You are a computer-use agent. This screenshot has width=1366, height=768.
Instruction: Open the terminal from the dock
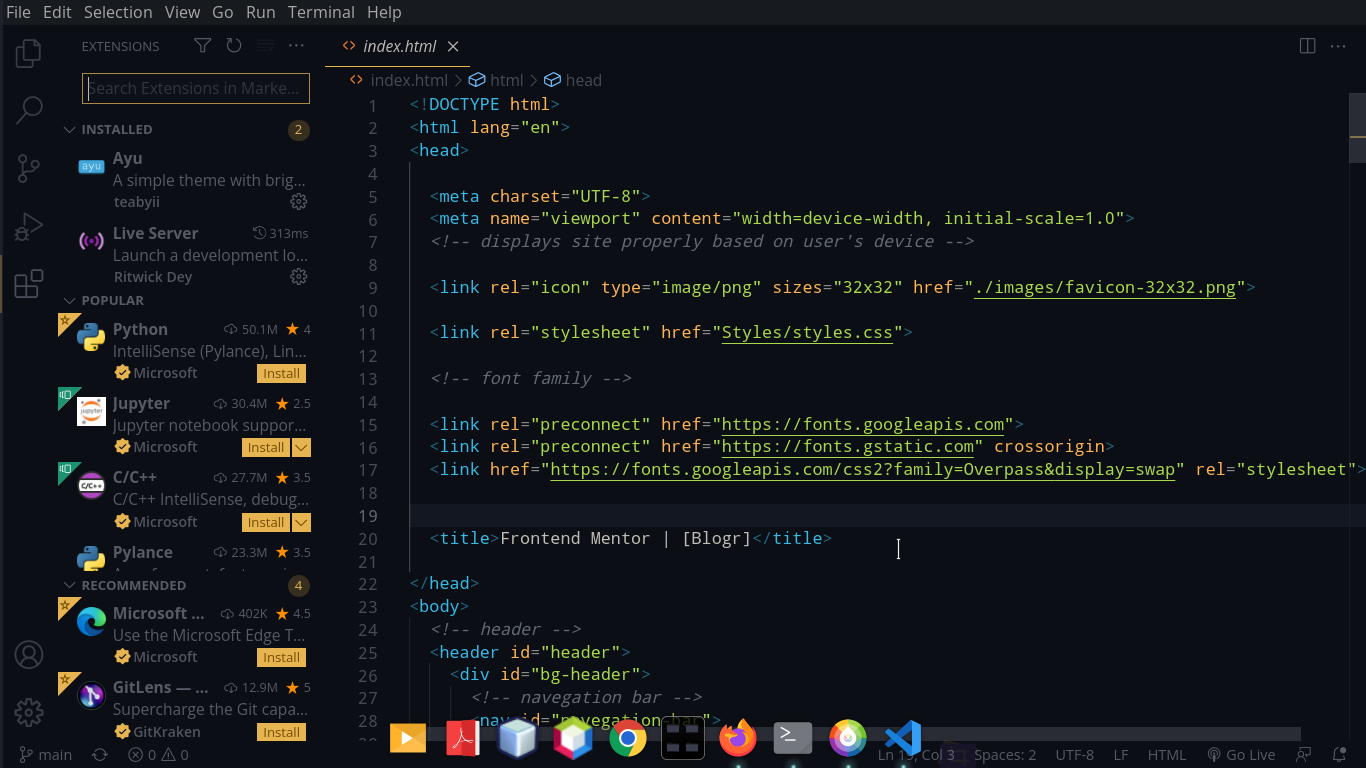click(x=793, y=739)
